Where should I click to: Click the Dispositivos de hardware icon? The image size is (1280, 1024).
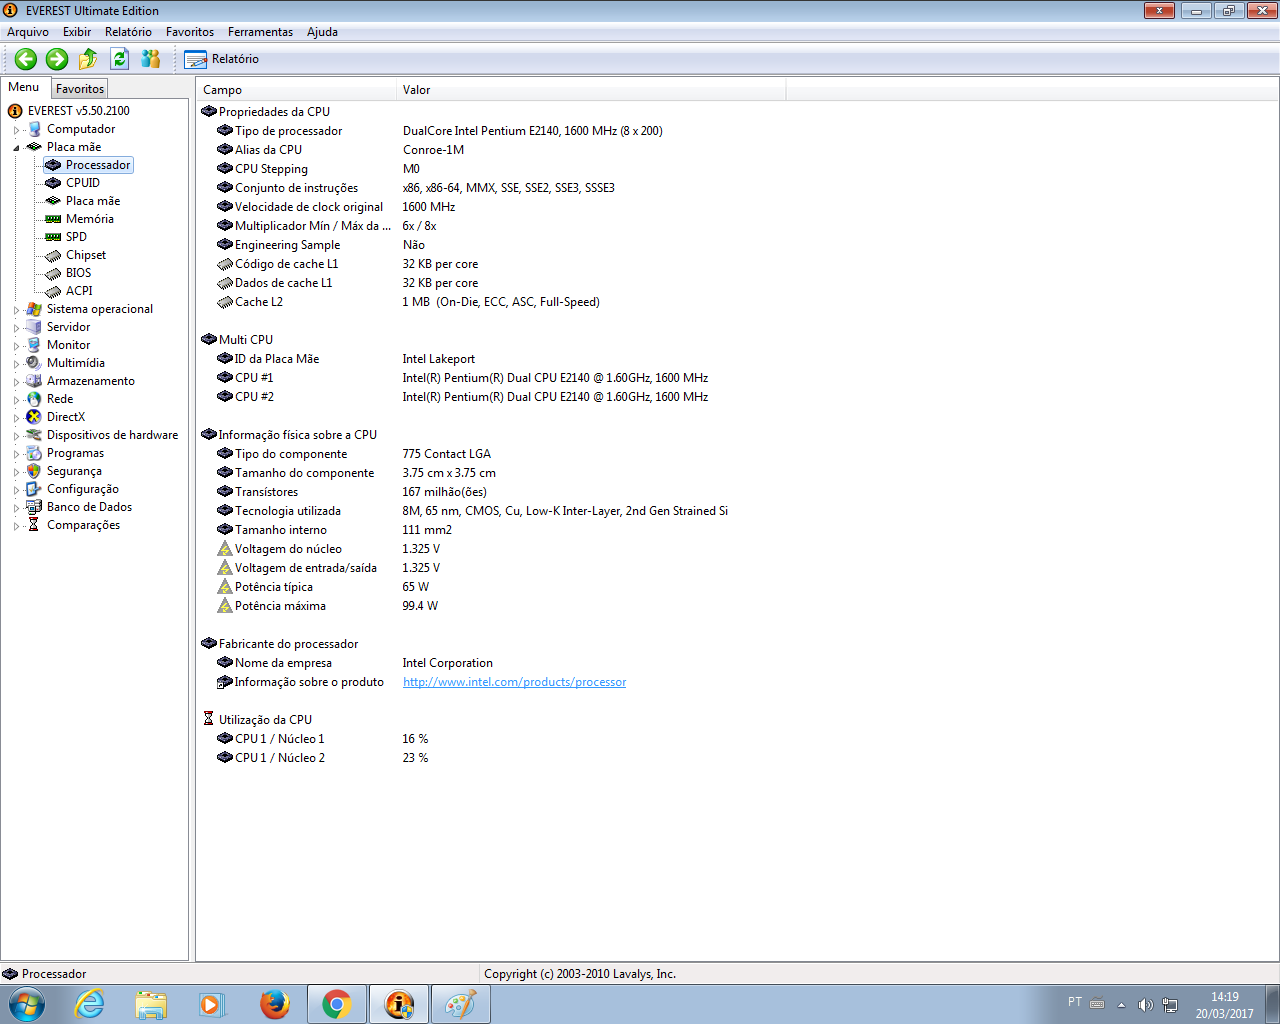[34, 435]
